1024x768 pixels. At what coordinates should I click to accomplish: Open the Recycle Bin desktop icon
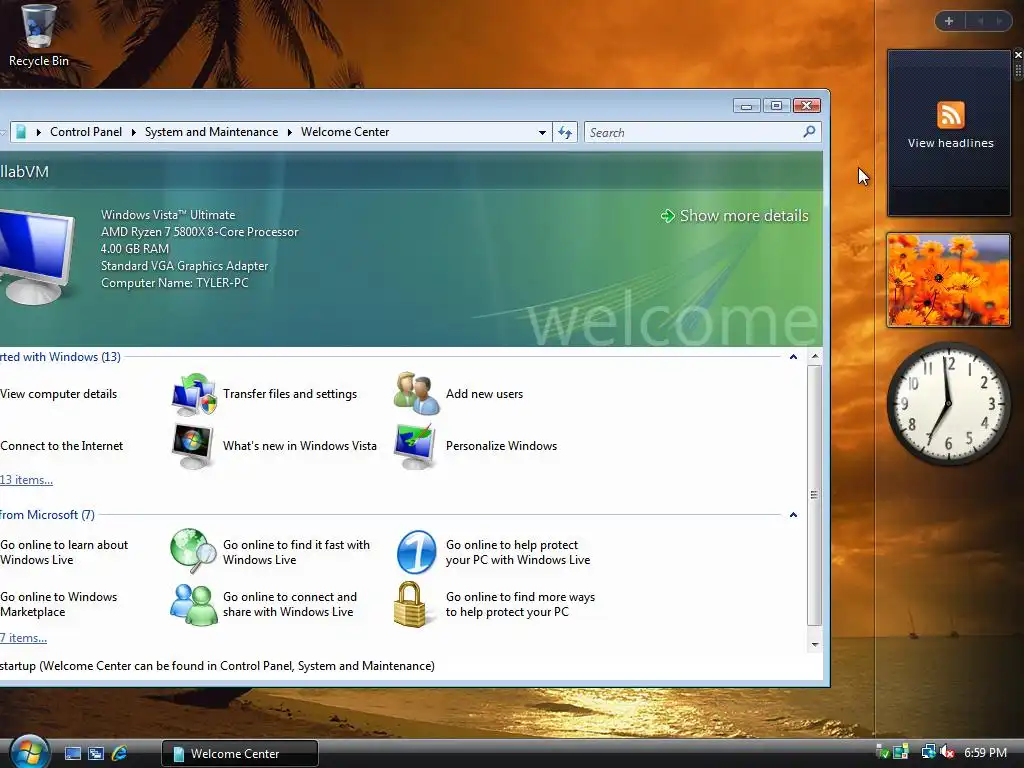pos(38,36)
